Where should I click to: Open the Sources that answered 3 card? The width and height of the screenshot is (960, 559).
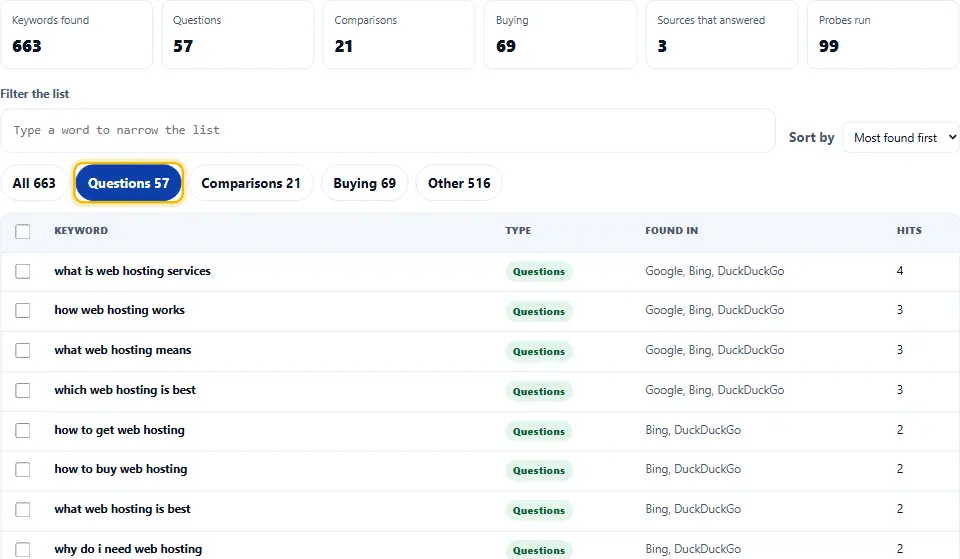(x=722, y=34)
